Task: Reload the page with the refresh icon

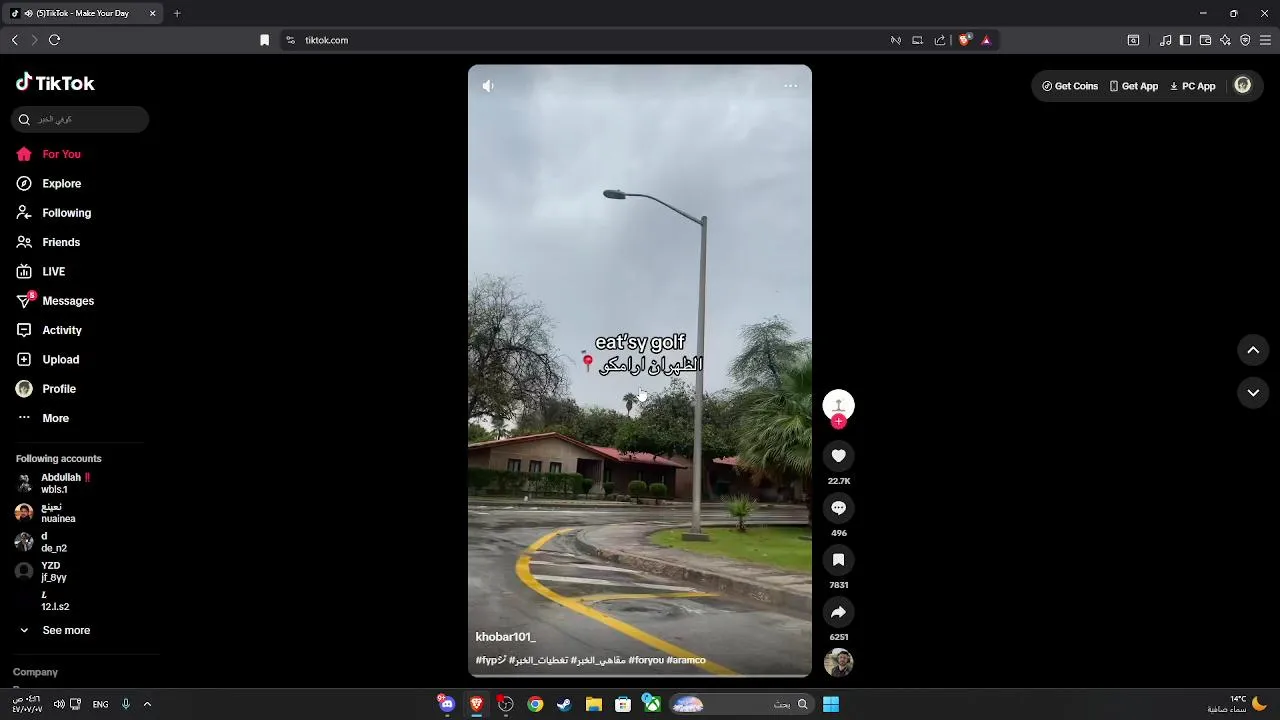Action: [x=55, y=40]
